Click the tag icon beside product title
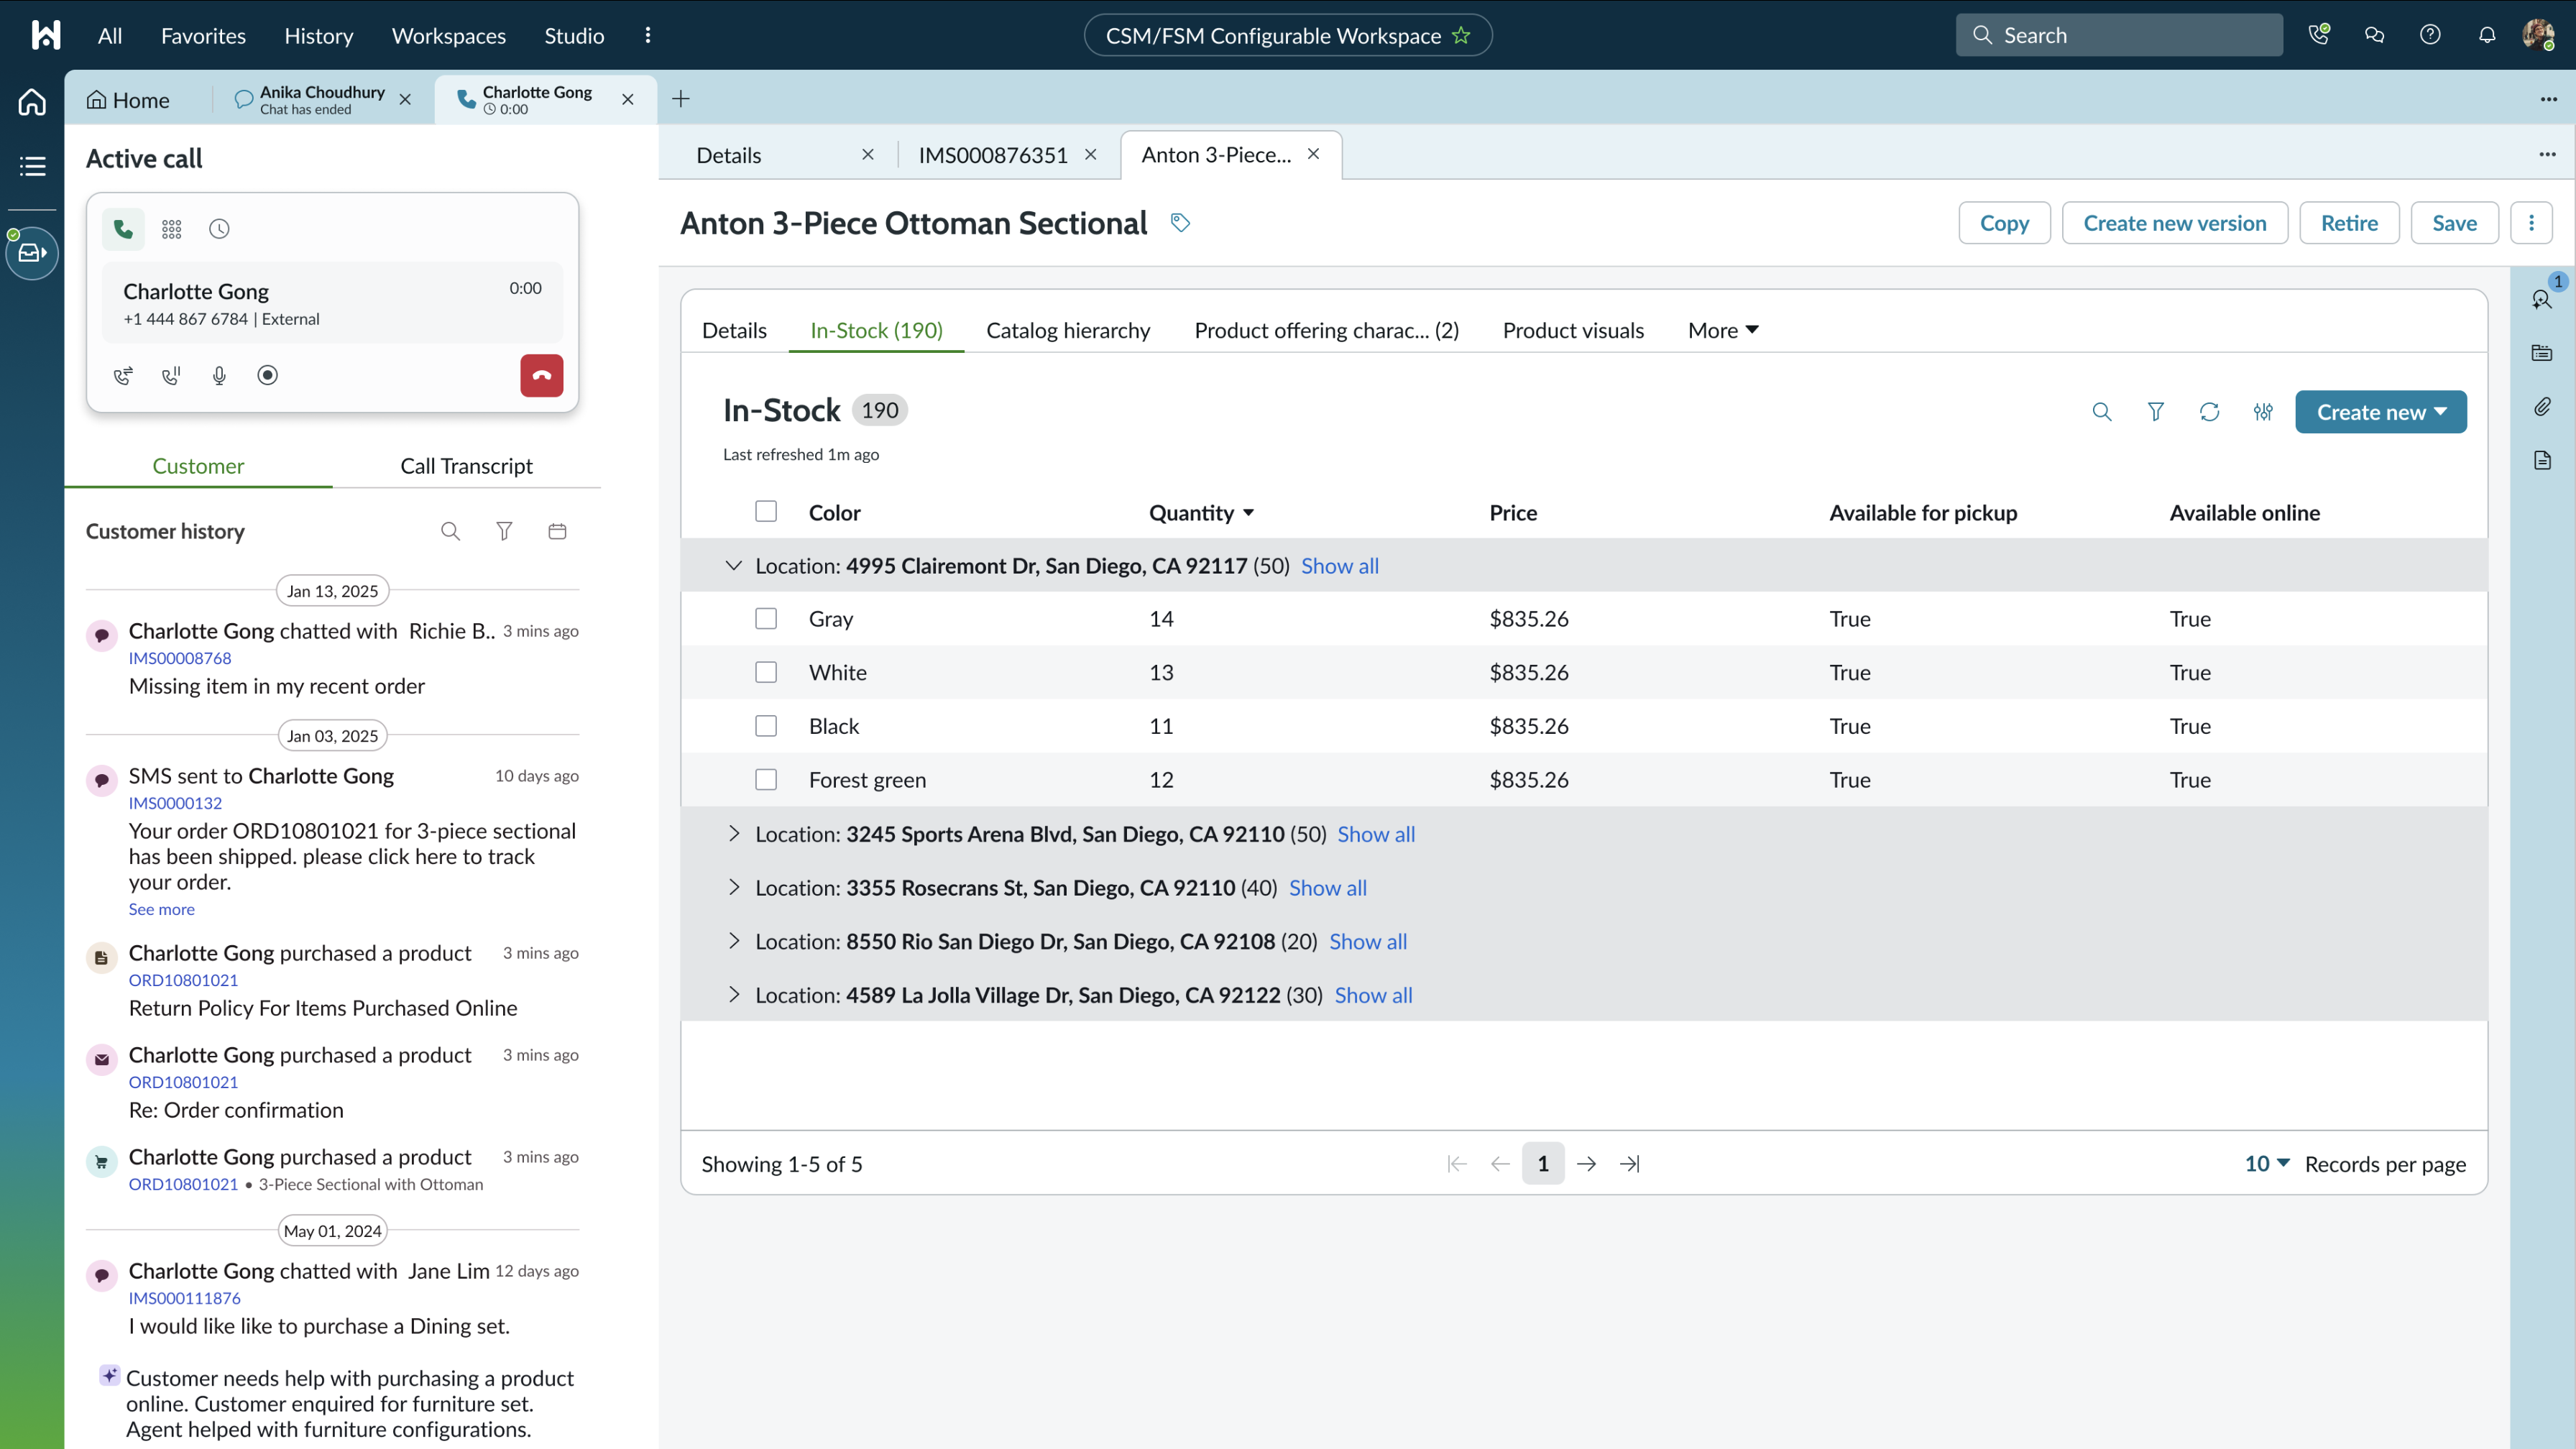This screenshot has height=1449, width=2576. tap(1180, 222)
